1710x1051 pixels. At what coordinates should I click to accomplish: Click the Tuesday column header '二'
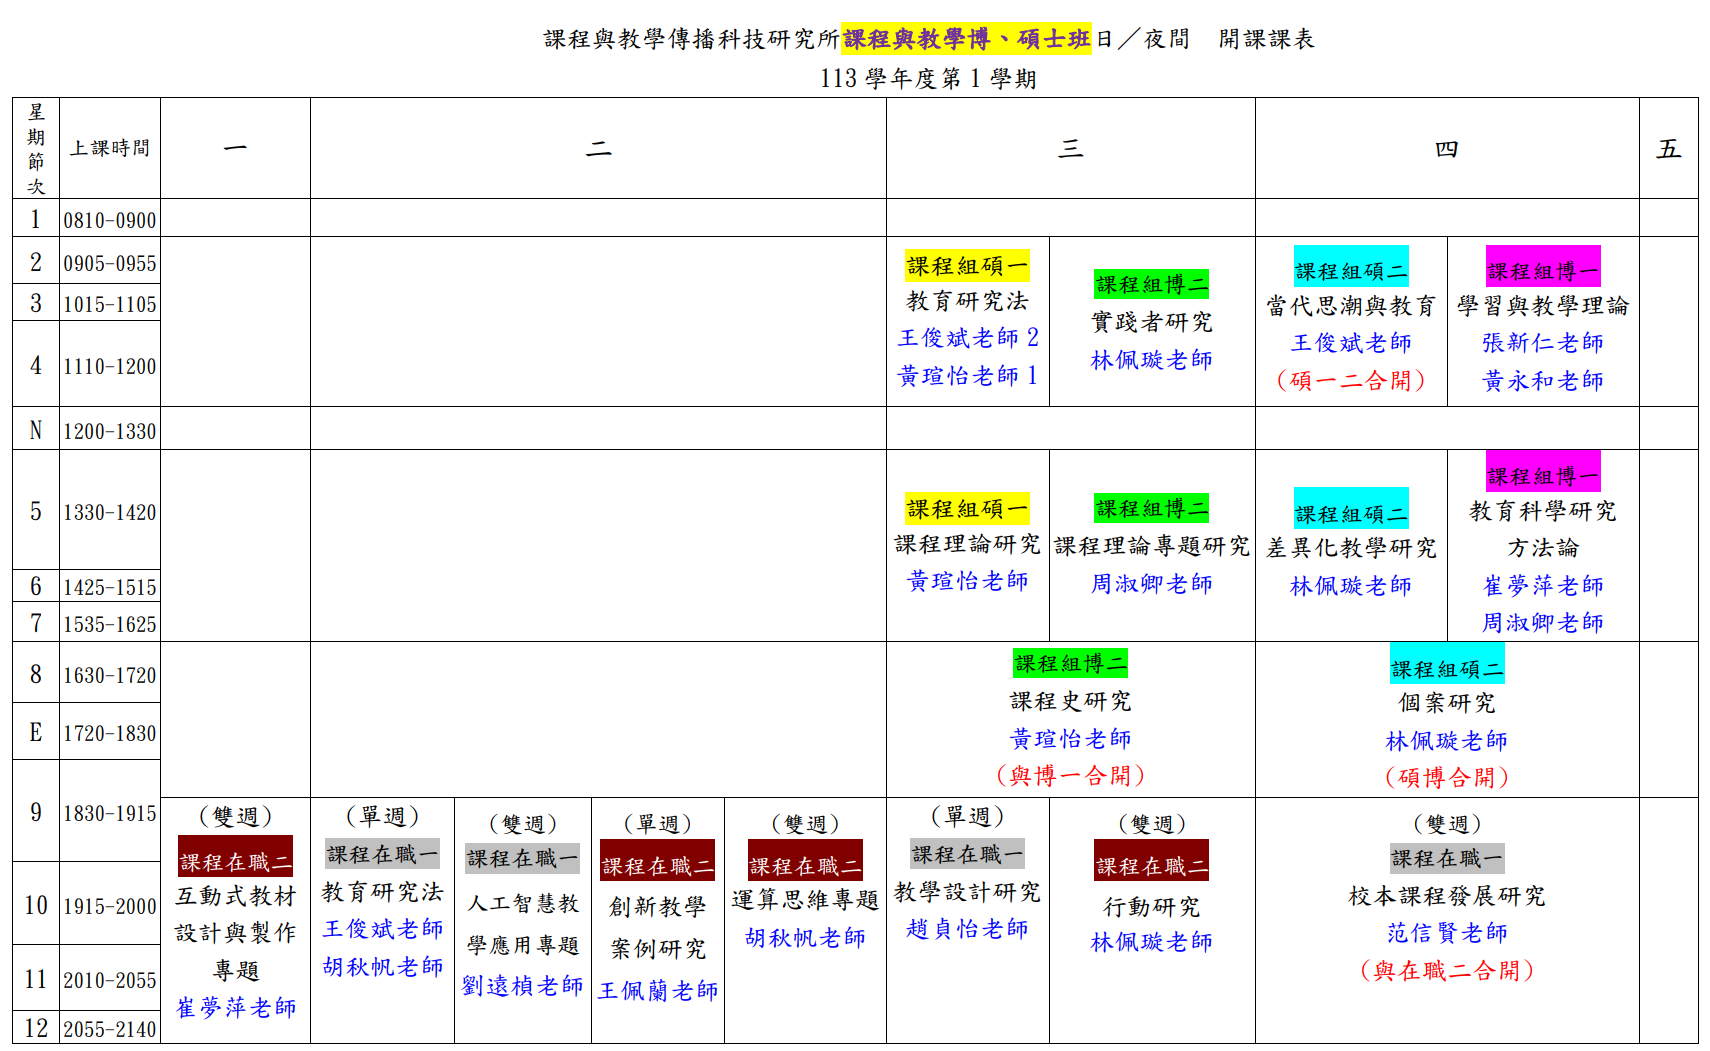(x=598, y=149)
